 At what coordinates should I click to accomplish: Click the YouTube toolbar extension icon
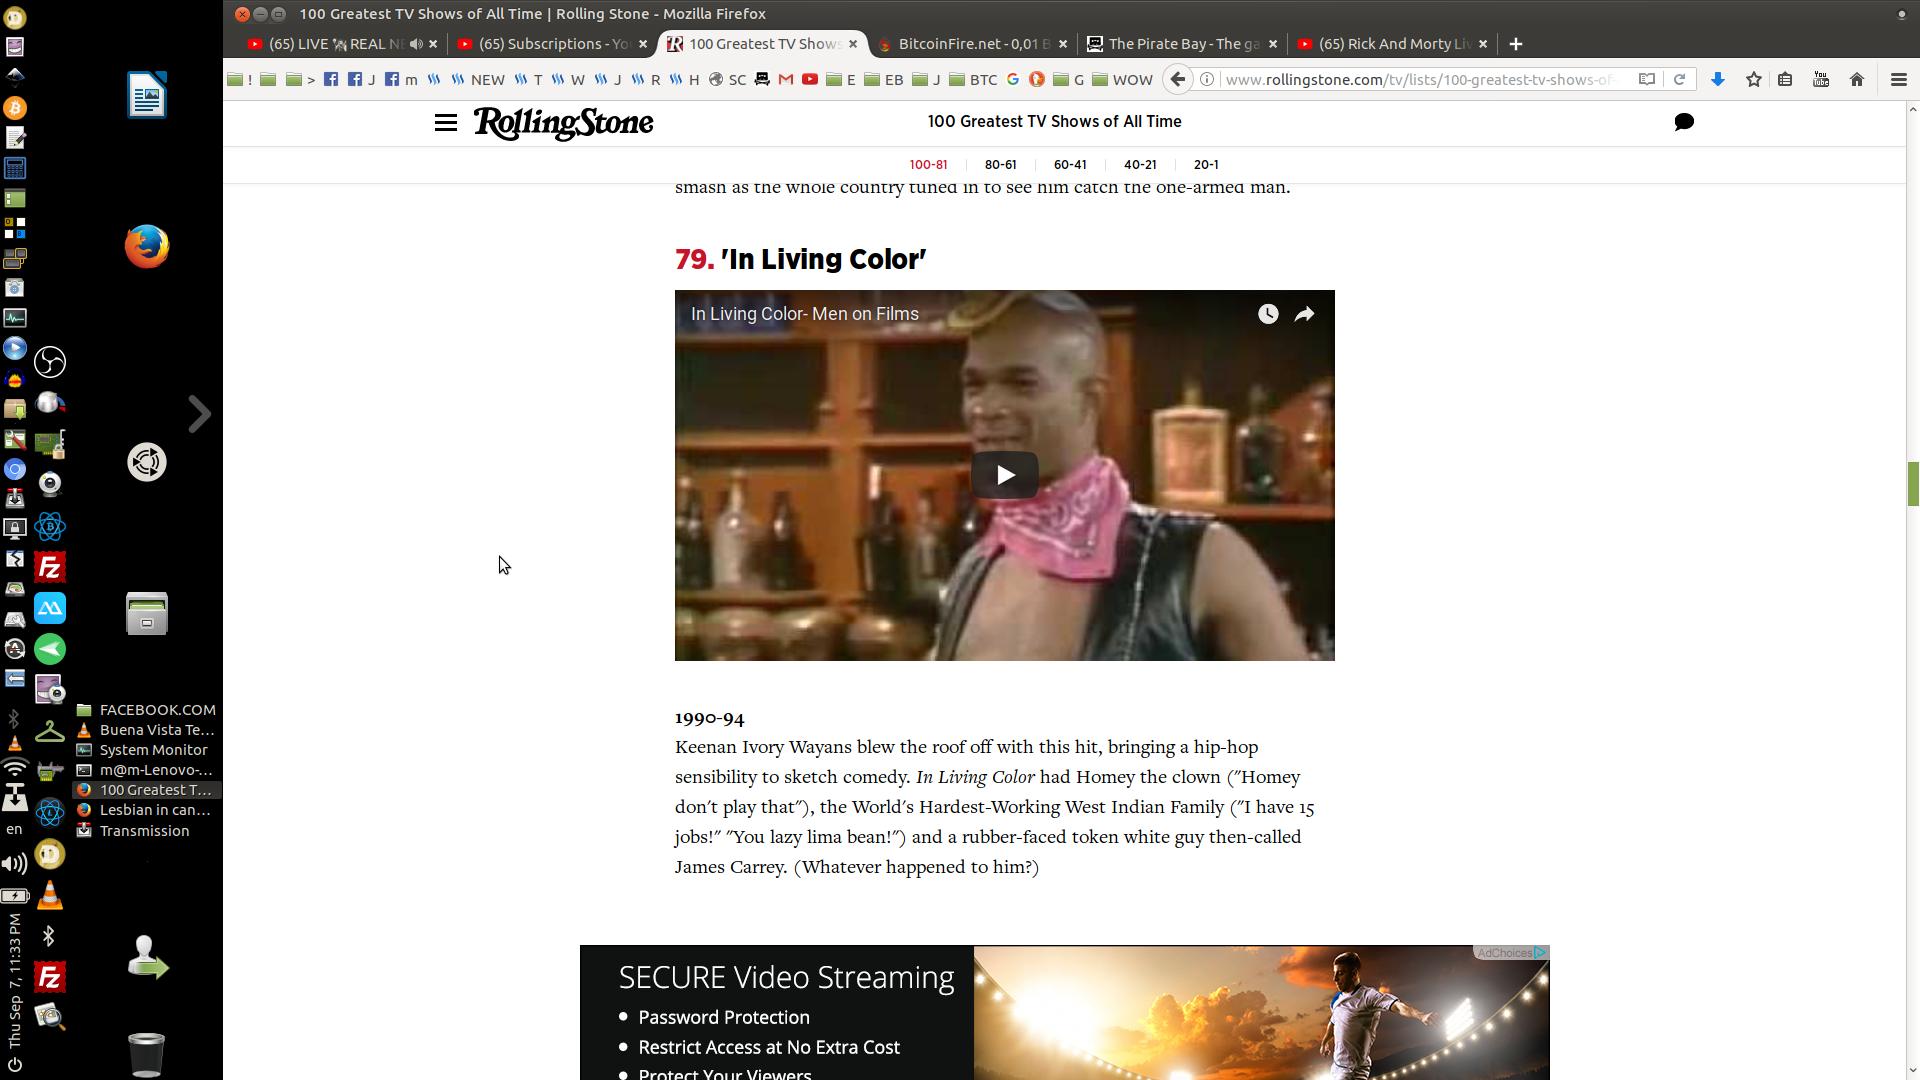click(1821, 80)
